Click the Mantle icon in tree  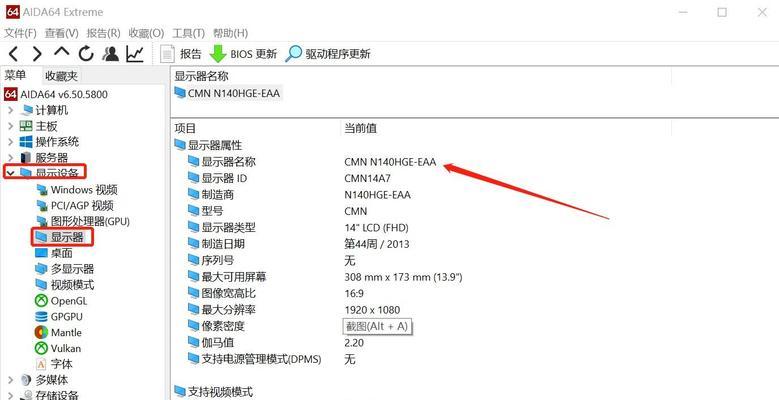coord(41,333)
